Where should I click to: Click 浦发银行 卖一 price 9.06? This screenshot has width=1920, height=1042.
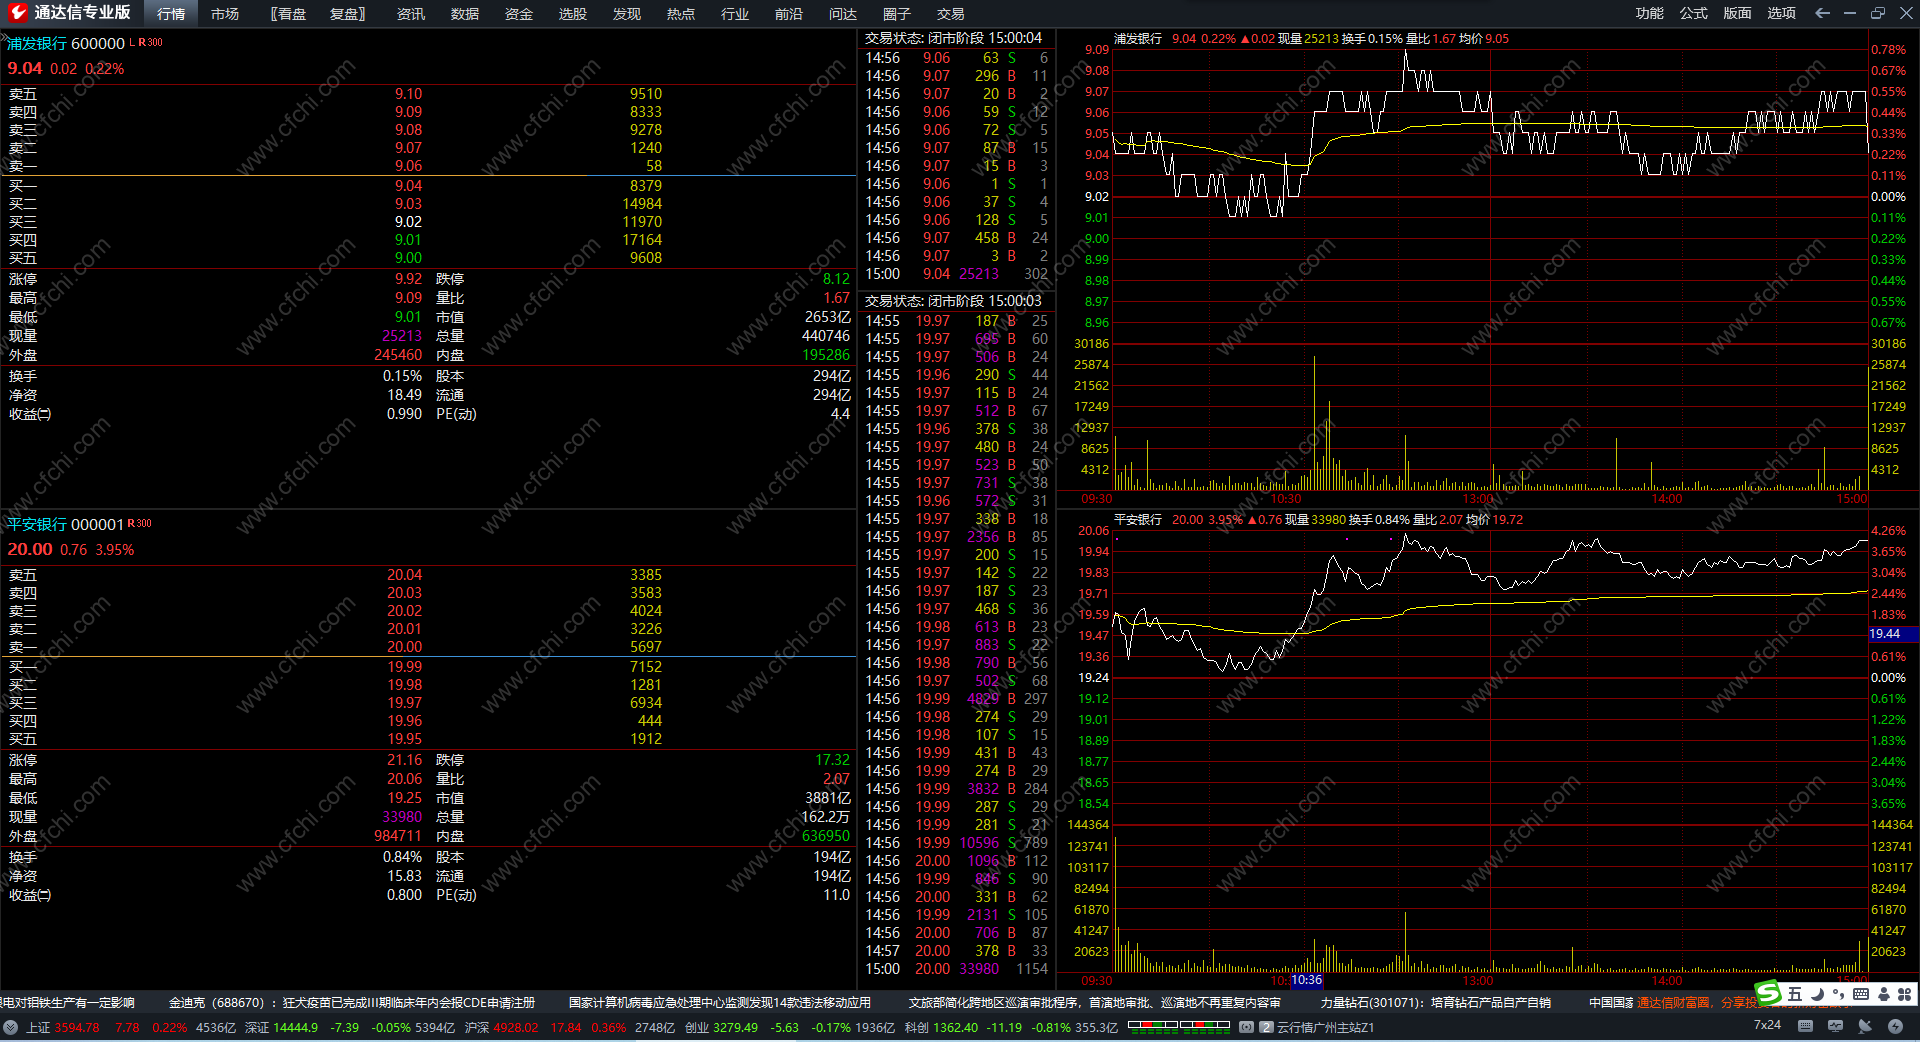click(x=408, y=166)
